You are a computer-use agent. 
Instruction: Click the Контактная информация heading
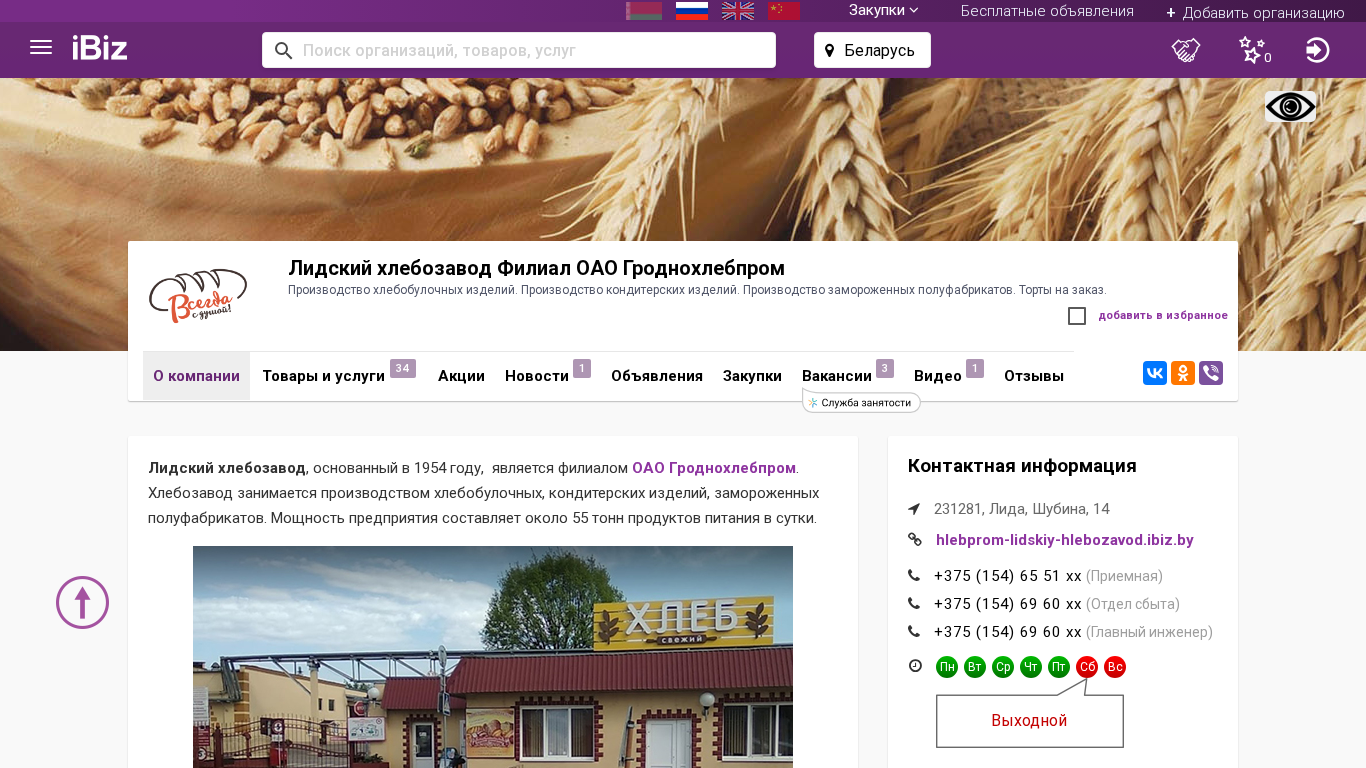(1022, 466)
